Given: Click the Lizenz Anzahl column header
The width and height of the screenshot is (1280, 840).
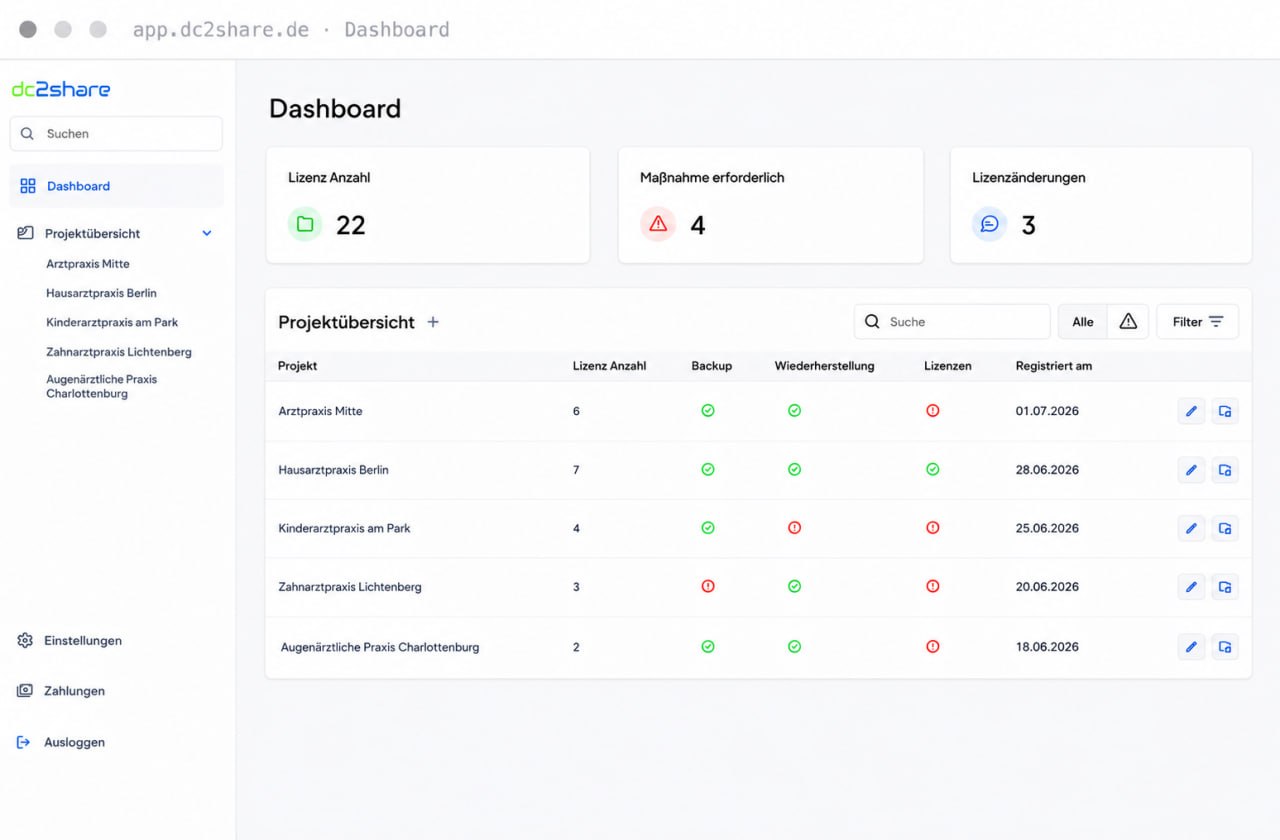Looking at the screenshot, I should click(x=609, y=366).
